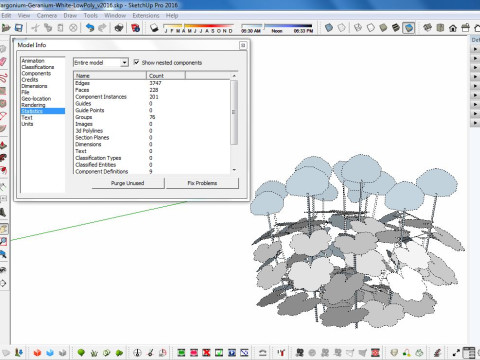Screen dimensions: 480x360
Task: Select the Hidden Line style icon
Action: [371, 28]
